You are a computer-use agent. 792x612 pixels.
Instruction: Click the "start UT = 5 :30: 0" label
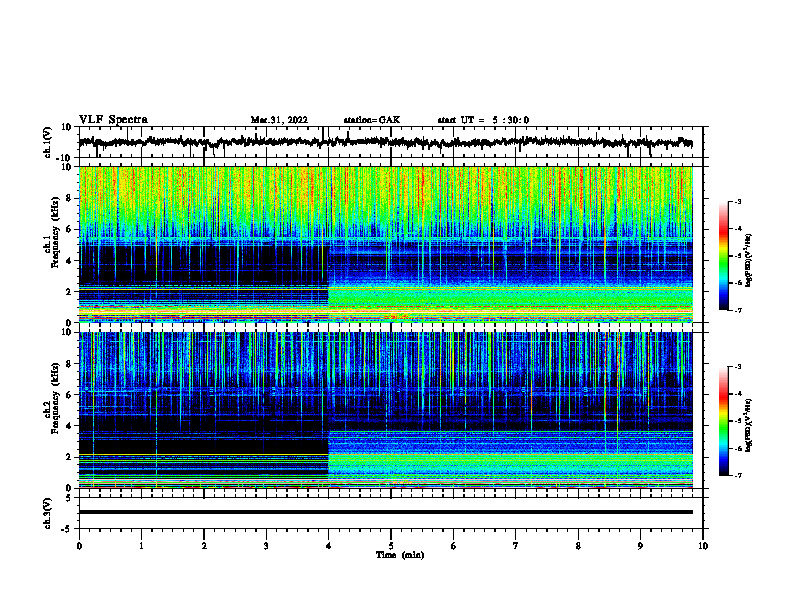pyautogui.click(x=483, y=120)
